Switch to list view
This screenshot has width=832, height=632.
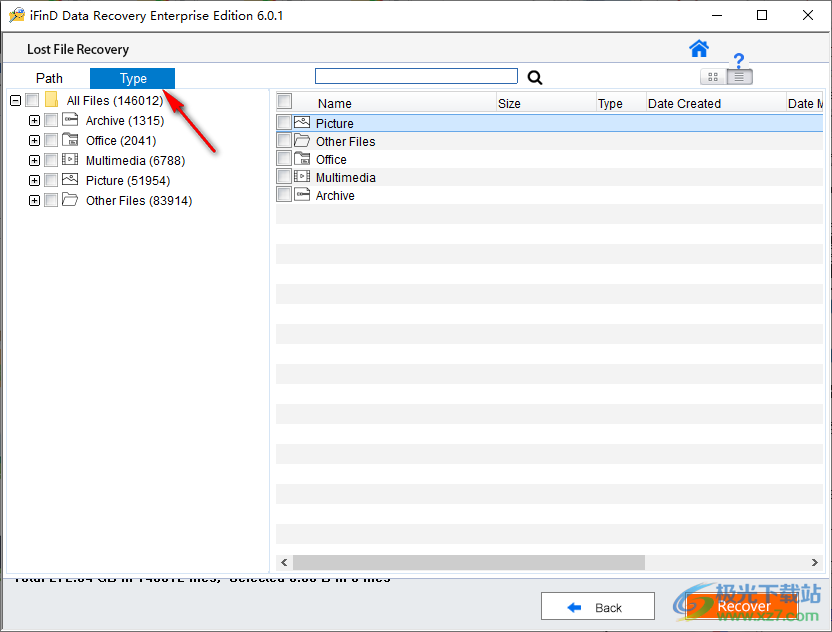tap(738, 76)
